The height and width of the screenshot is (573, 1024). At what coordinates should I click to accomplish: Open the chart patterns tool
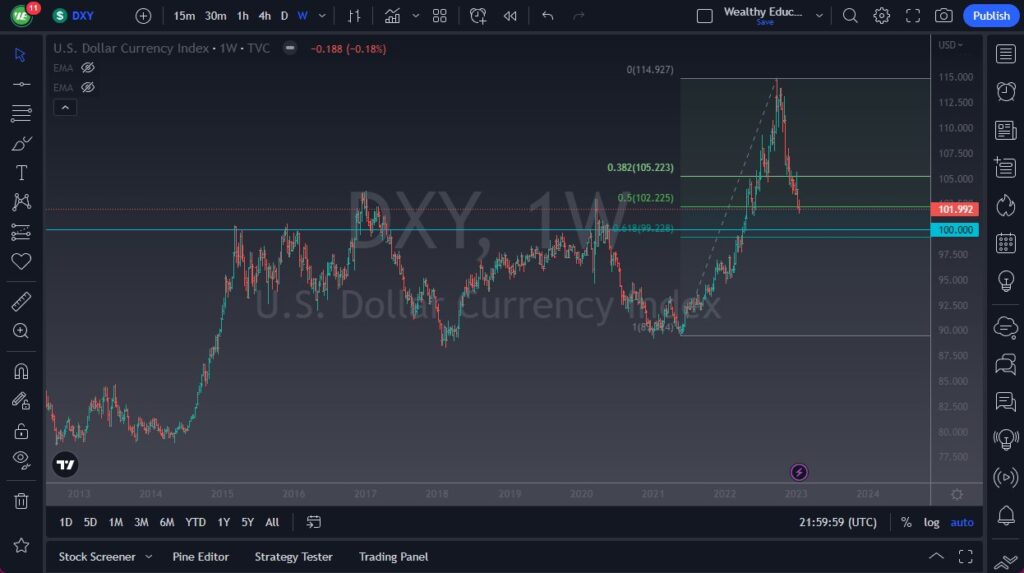[x=21, y=202]
